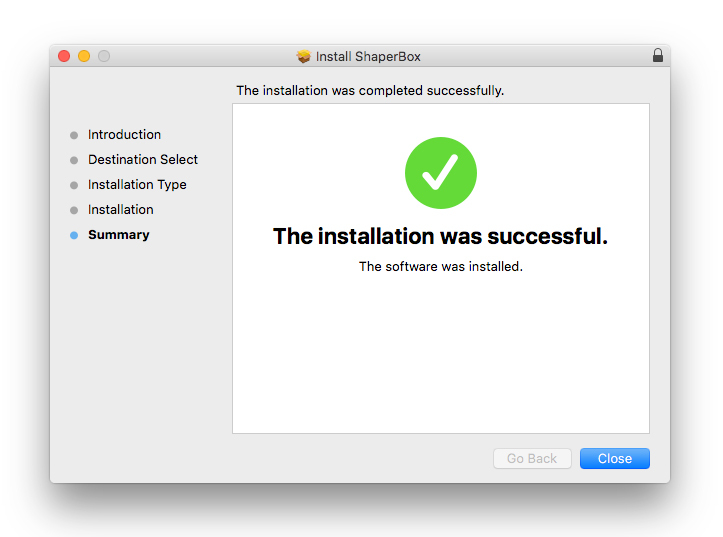The image size is (723, 537).
Task: Select the Installation Type step
Action: (137, 185)
